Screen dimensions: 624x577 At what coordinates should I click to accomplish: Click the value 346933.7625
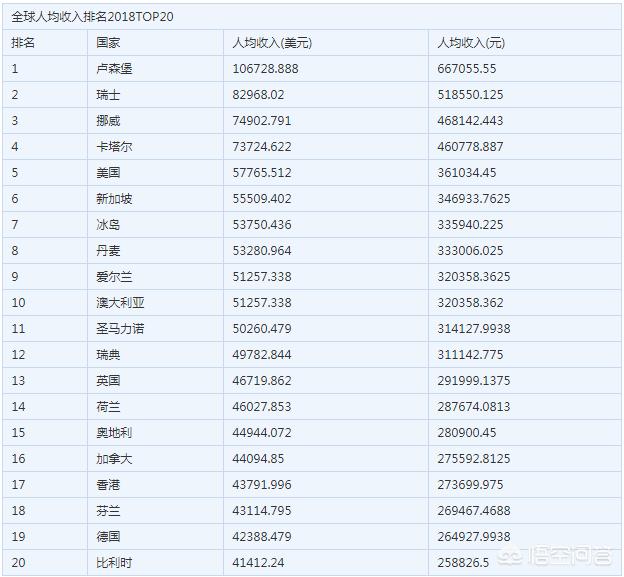(474, 199)
